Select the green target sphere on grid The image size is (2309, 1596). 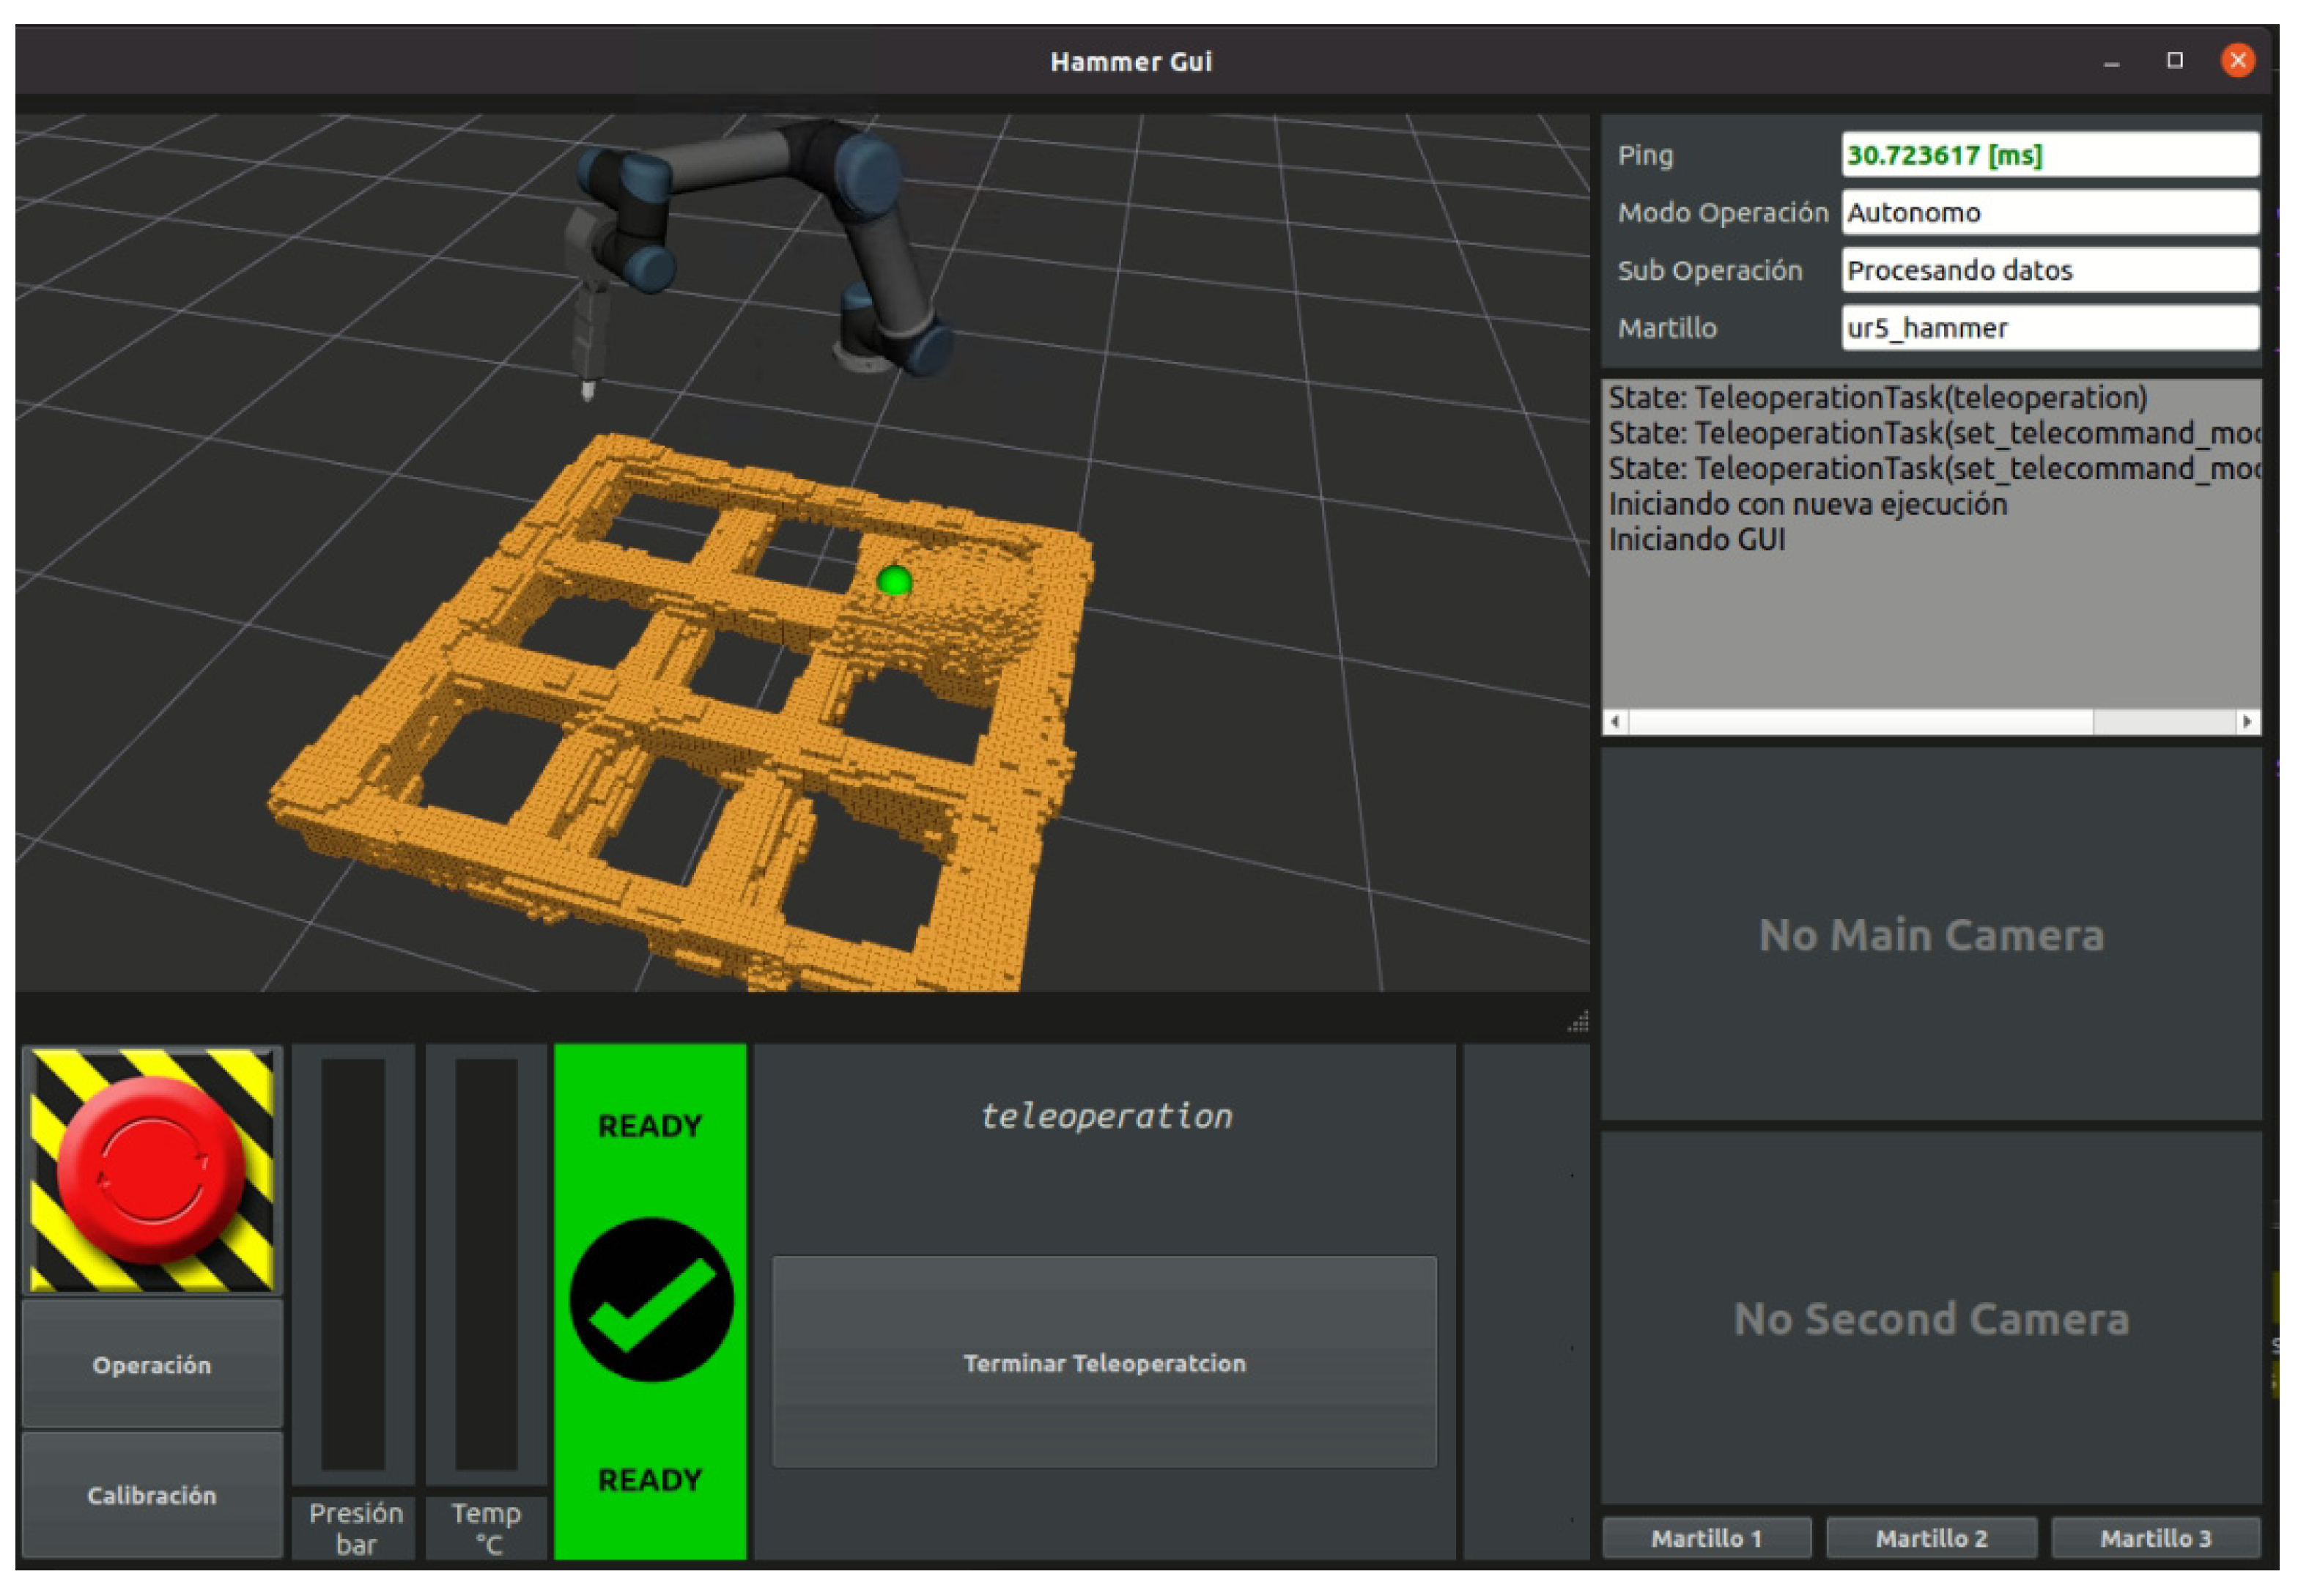[894, 580]
